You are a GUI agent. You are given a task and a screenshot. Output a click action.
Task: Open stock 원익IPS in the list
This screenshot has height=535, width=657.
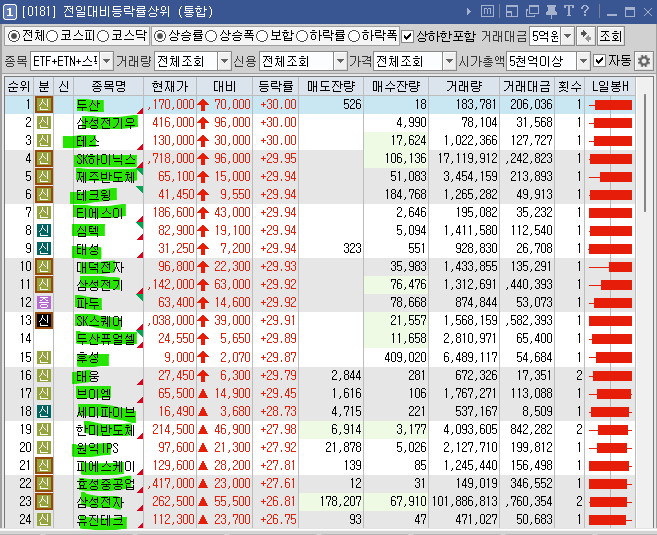pyautogui.click(x=98, y=448)
